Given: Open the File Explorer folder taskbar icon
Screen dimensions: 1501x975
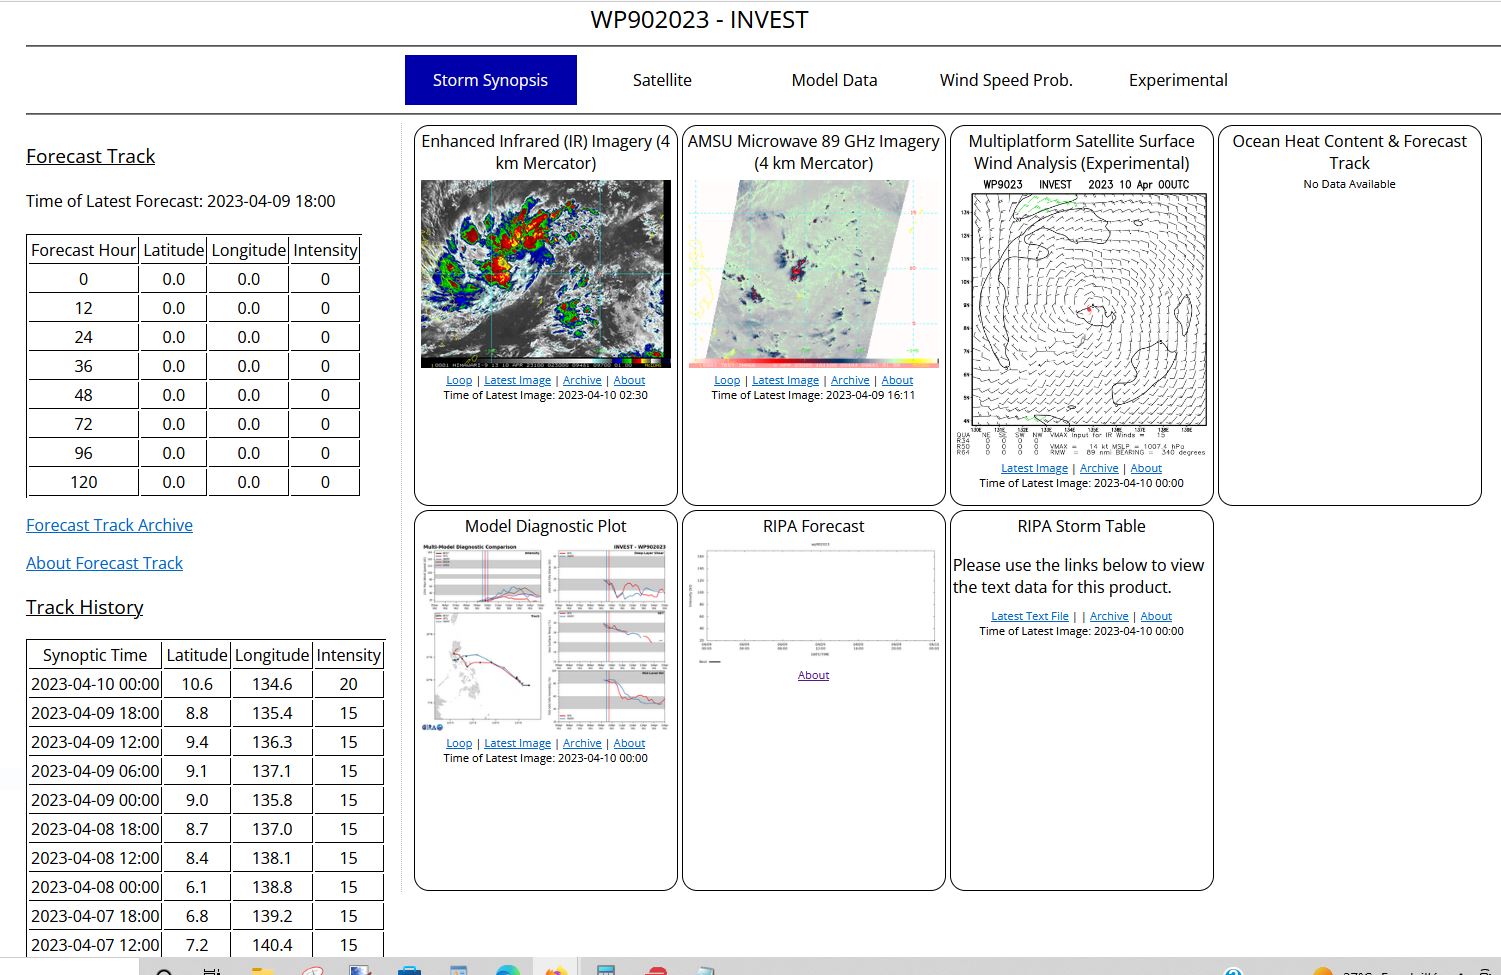Looking at the screenshot, I should coord(263,970).
